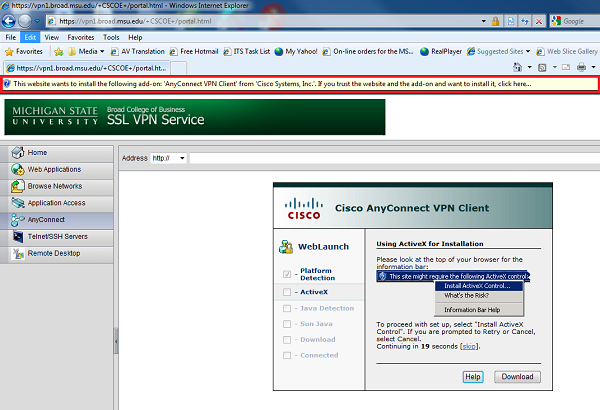The width and height of the screenshot is (600, 410).
Task: Click the security lock icon in address bar
Action: pos(495,21)
